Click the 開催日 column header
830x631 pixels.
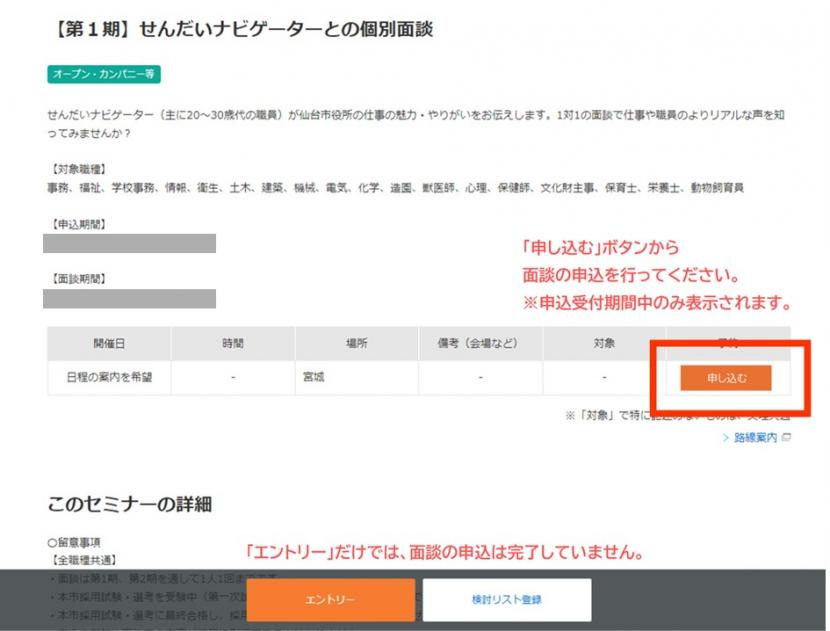[109, 344]
